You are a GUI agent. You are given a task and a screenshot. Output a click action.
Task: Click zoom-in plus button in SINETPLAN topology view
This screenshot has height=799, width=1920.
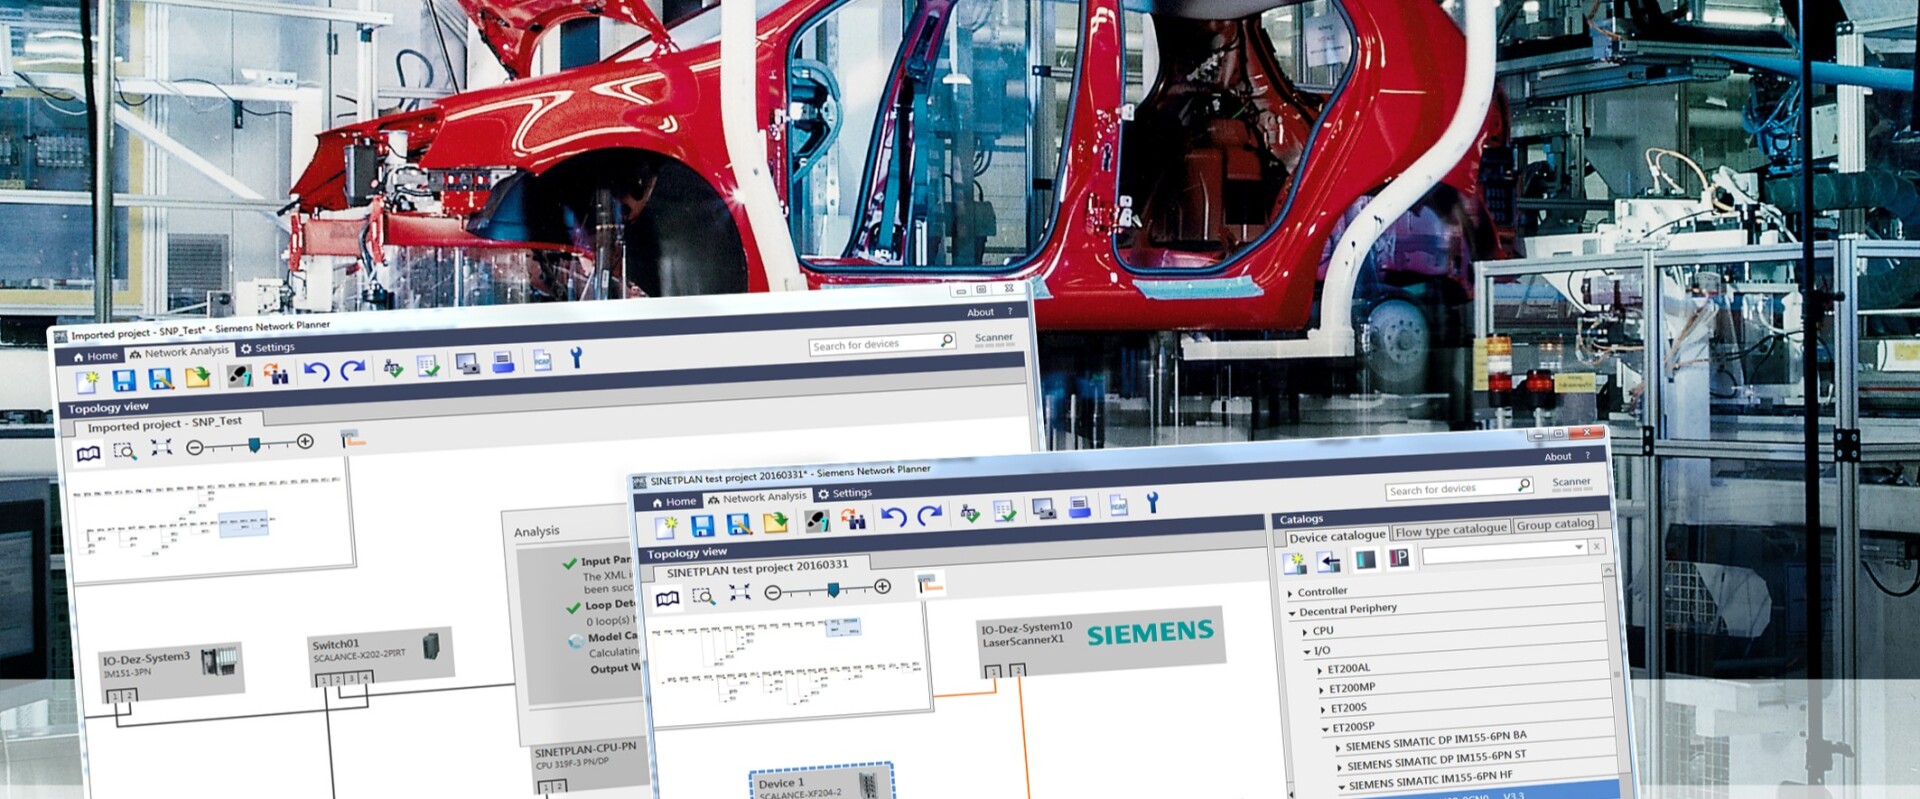click(x=882, y=587)
